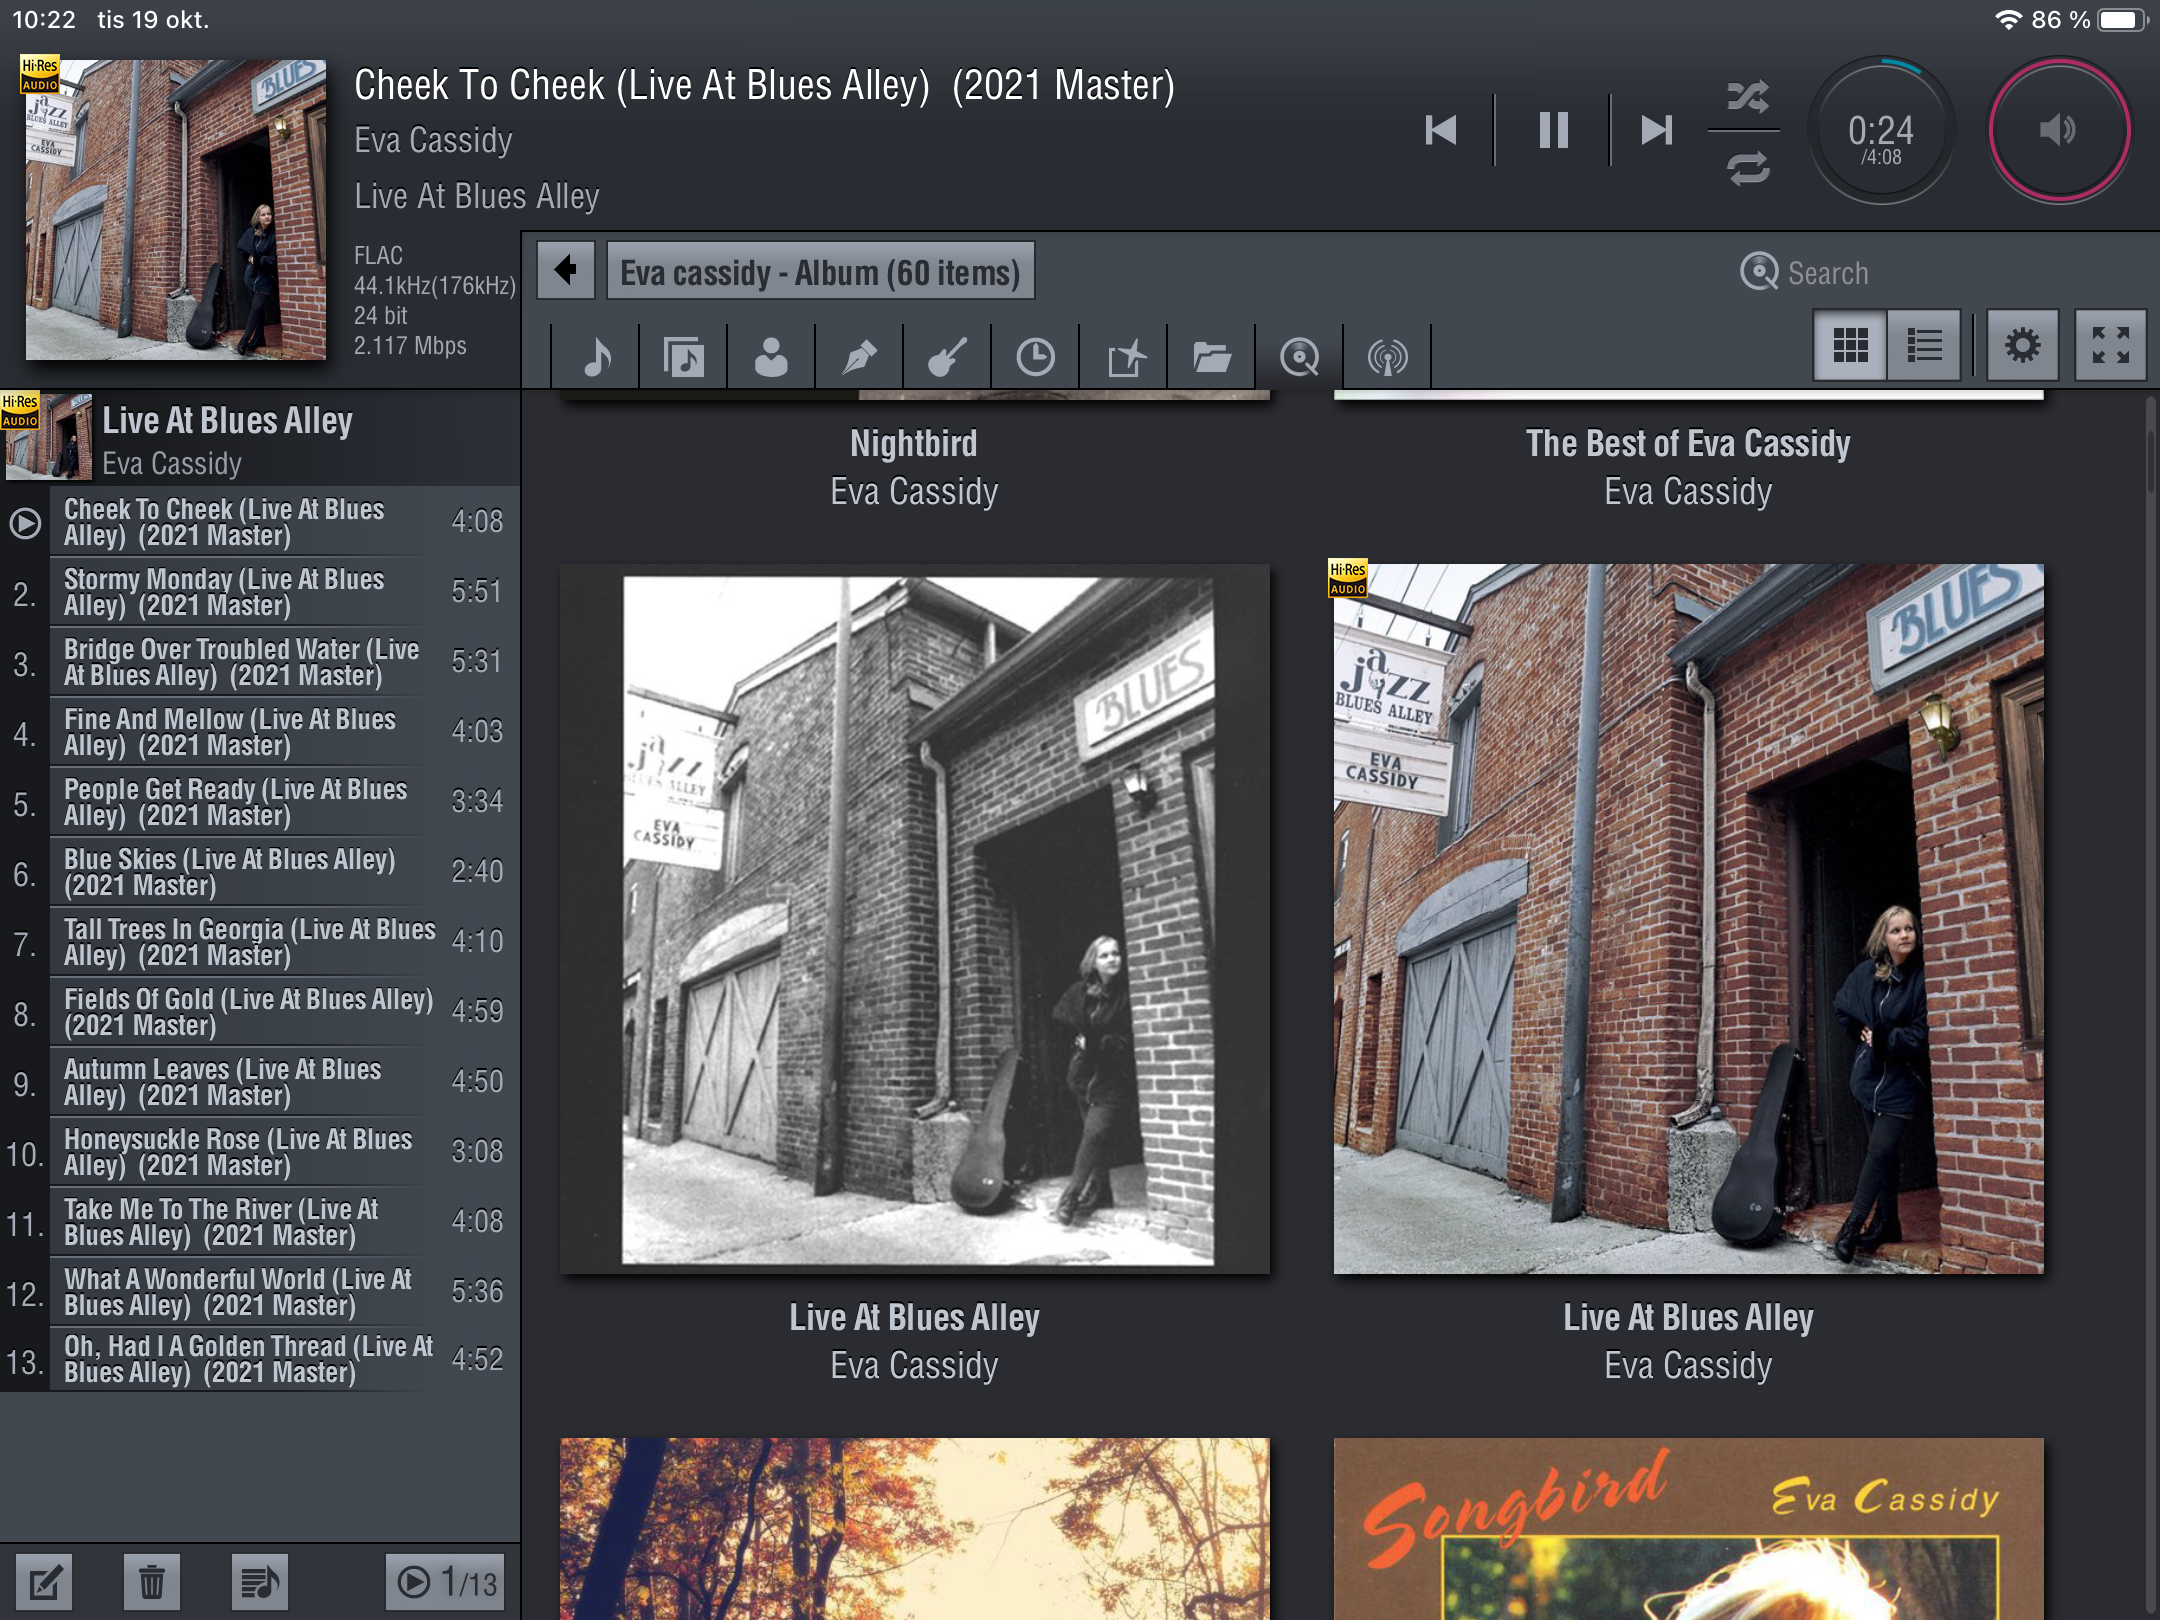
Task: Toggle fullscreen browser view
Action: tap(2111, 345)
